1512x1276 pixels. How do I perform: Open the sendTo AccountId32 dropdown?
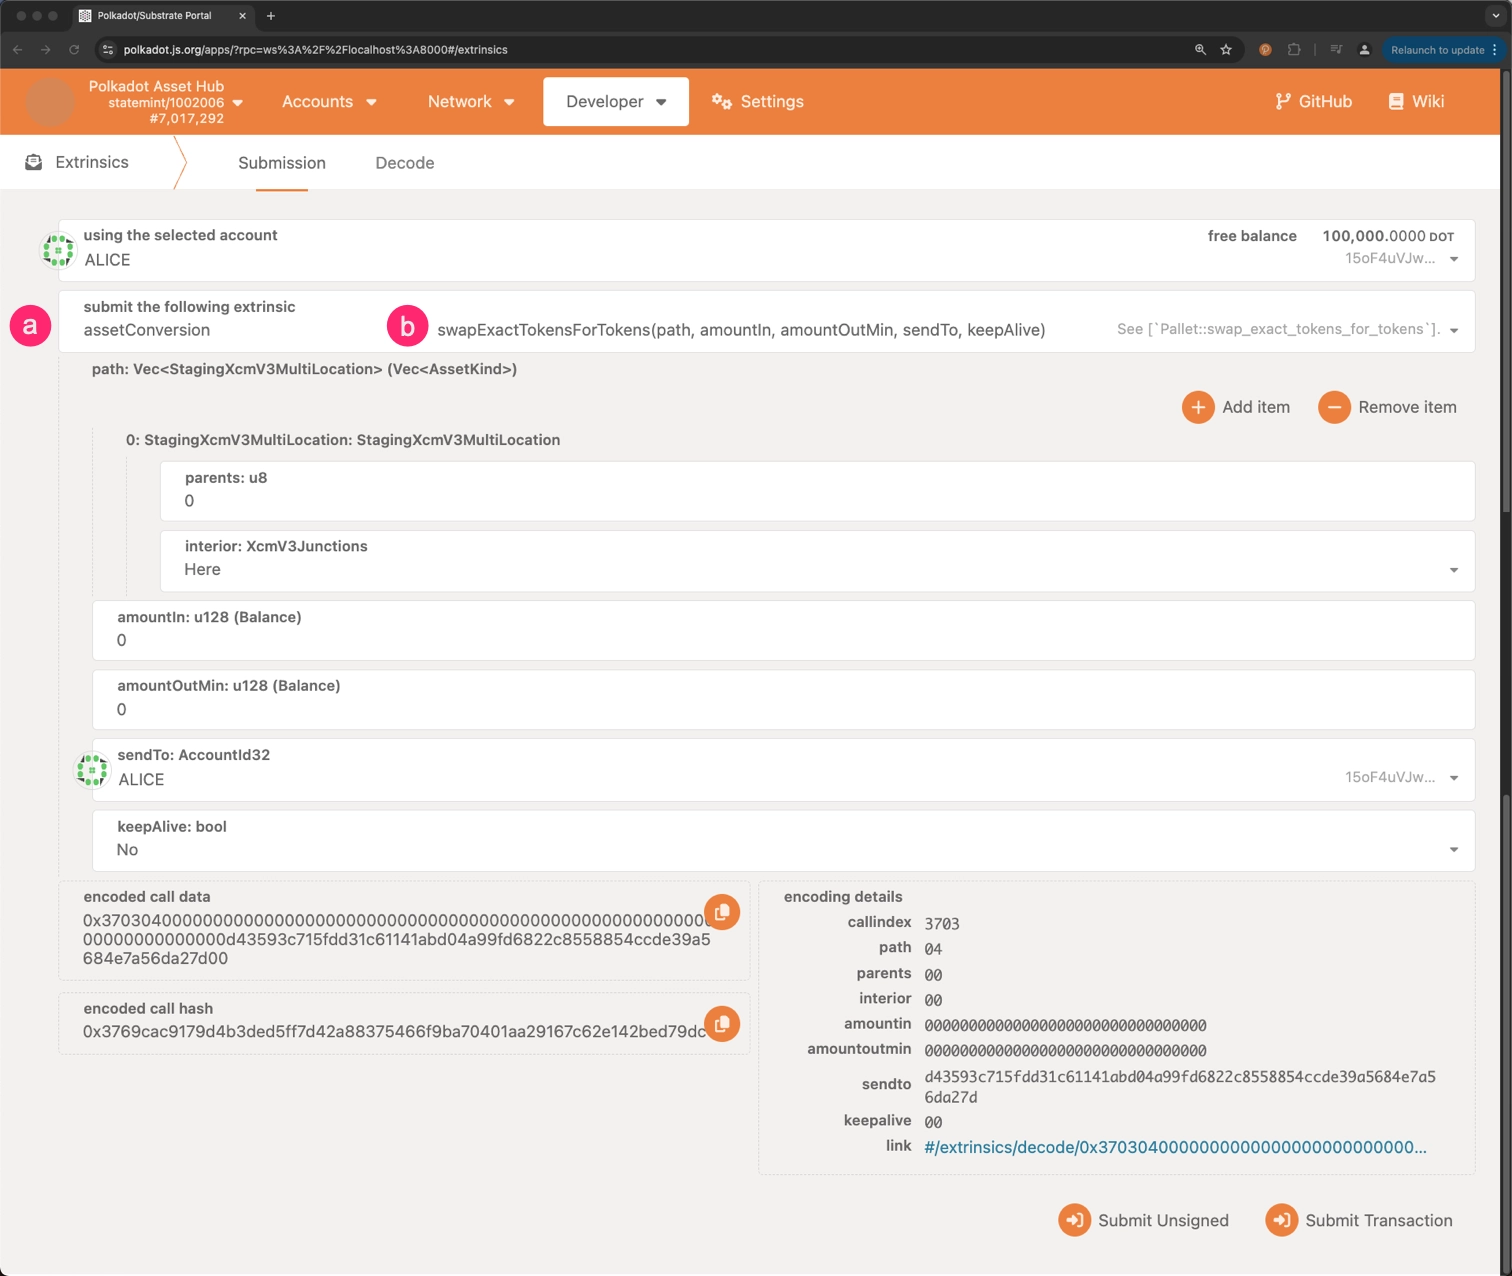pos(1453,778)
